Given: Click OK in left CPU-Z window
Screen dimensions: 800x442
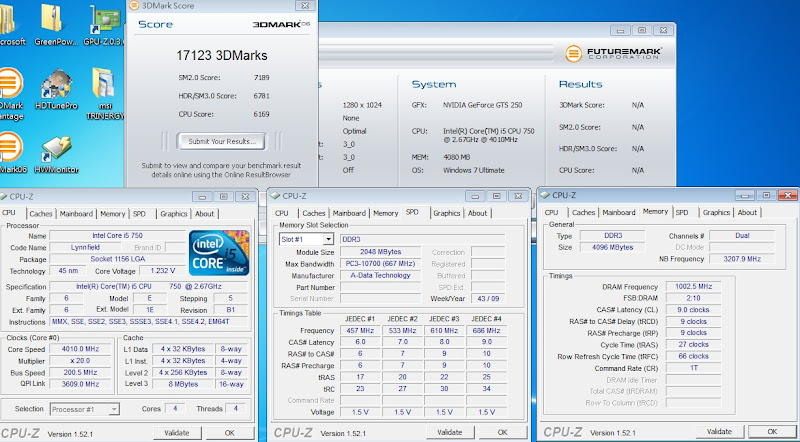Looking at the screenshot, I should [x=230, y=433].
